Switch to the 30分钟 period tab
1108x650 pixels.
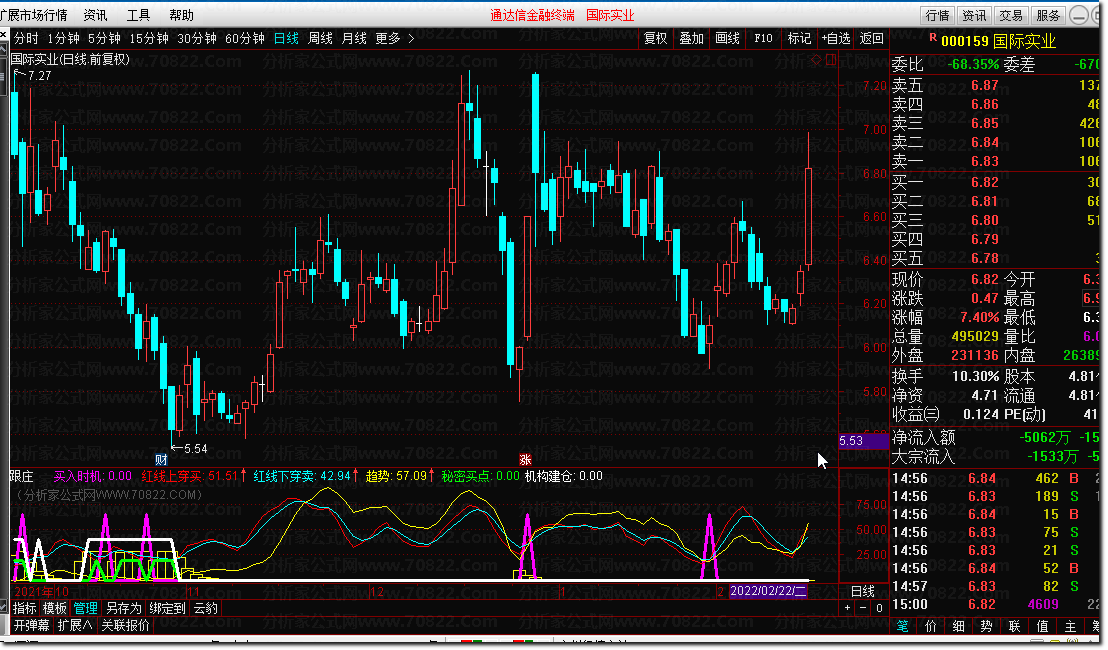(x=196, y=38)
